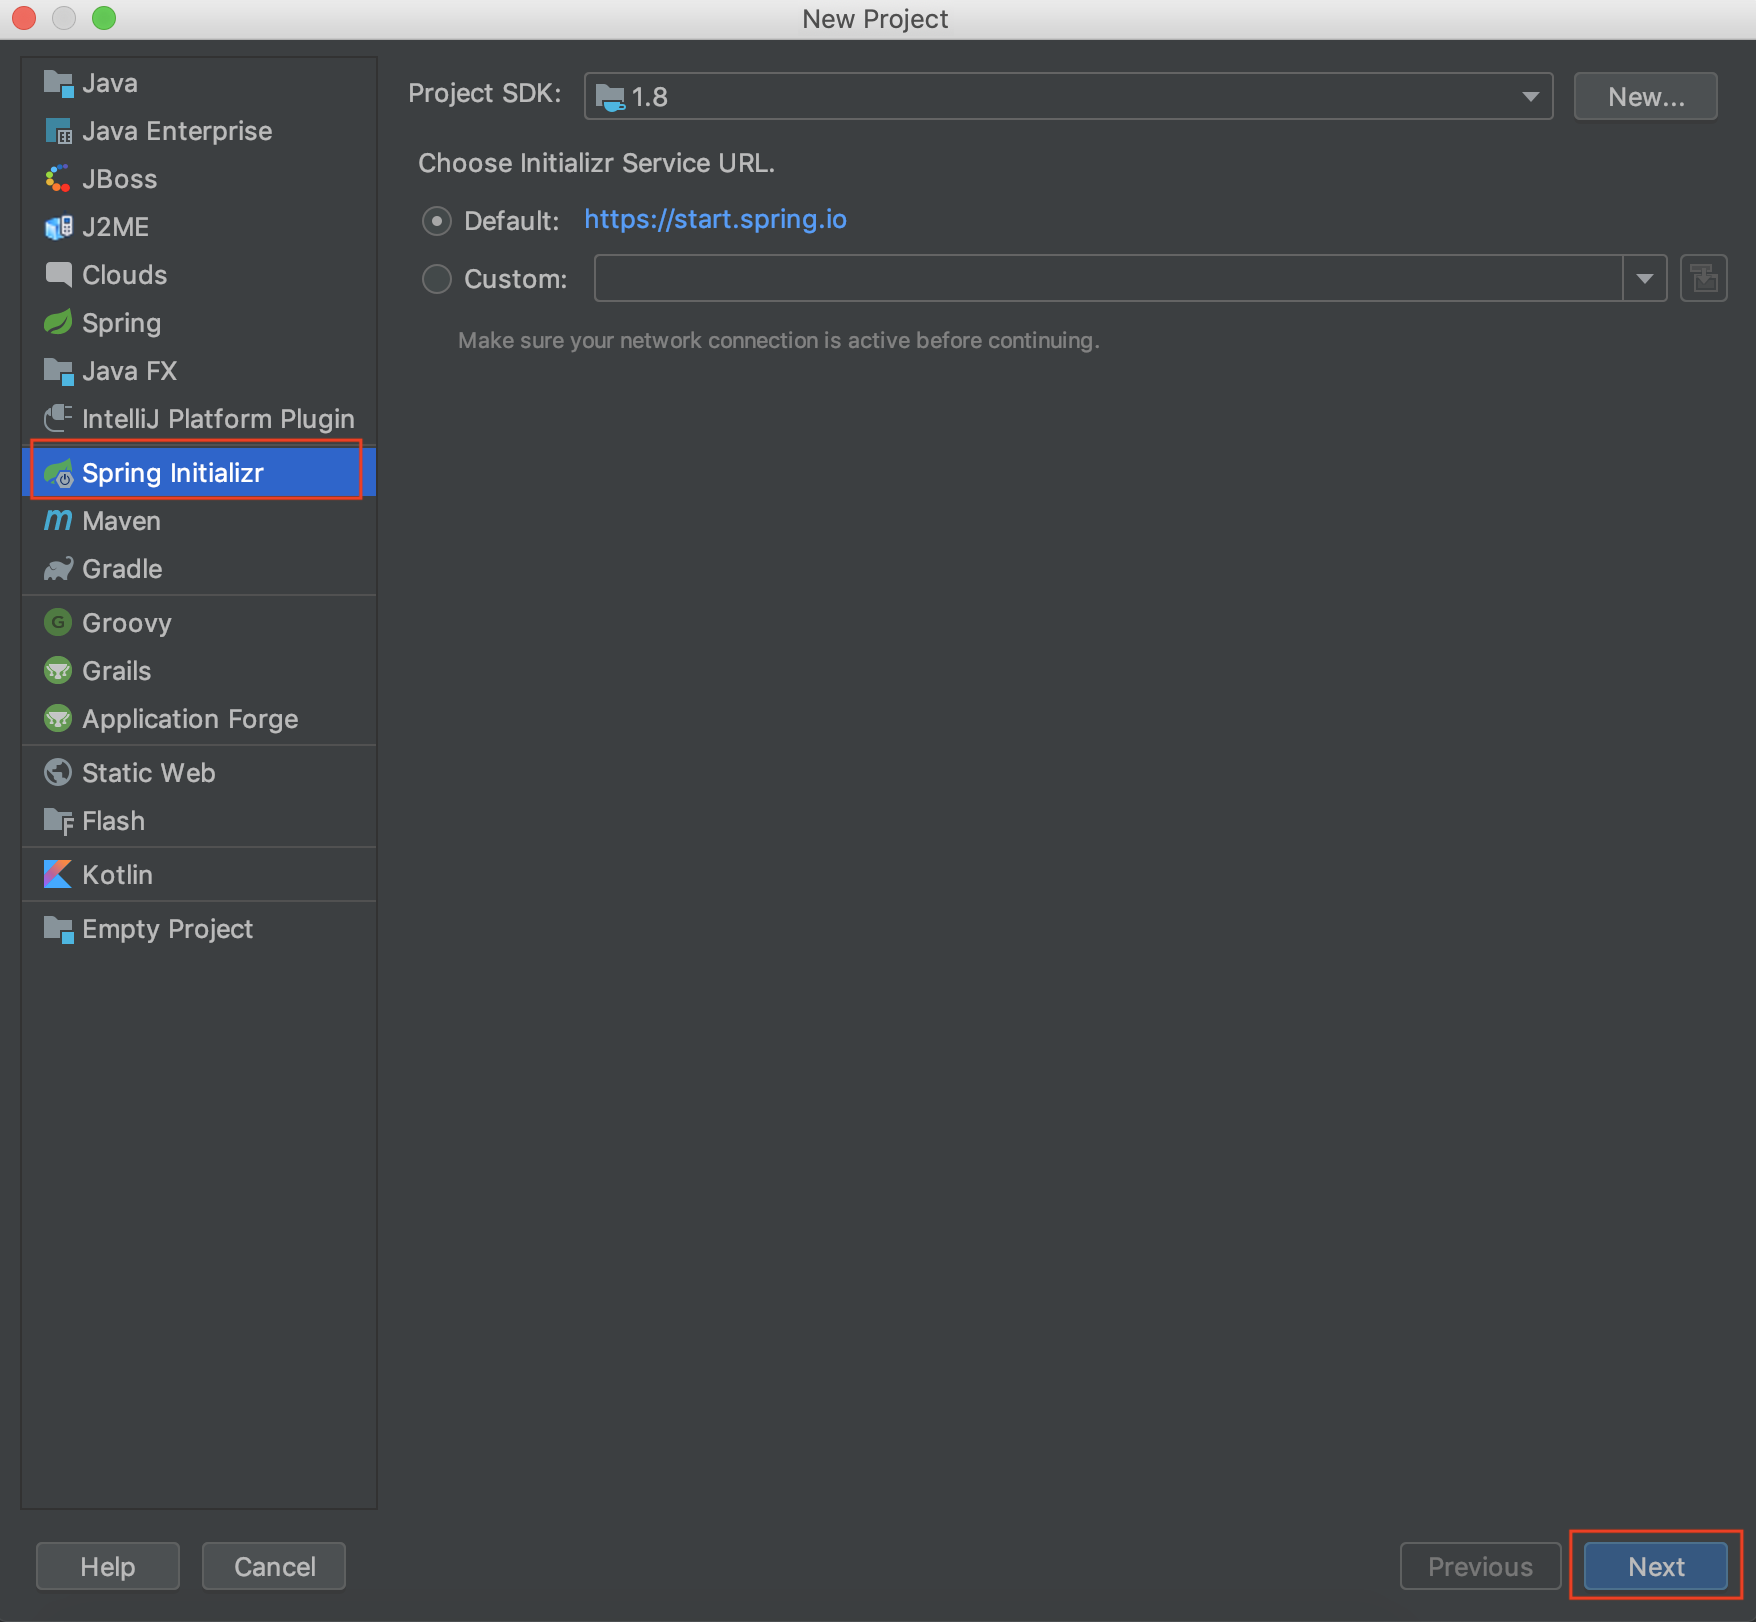The width and height of the screenshot is (1756, 1622).
Task: Select the Java list label
Action: (110, 83)
